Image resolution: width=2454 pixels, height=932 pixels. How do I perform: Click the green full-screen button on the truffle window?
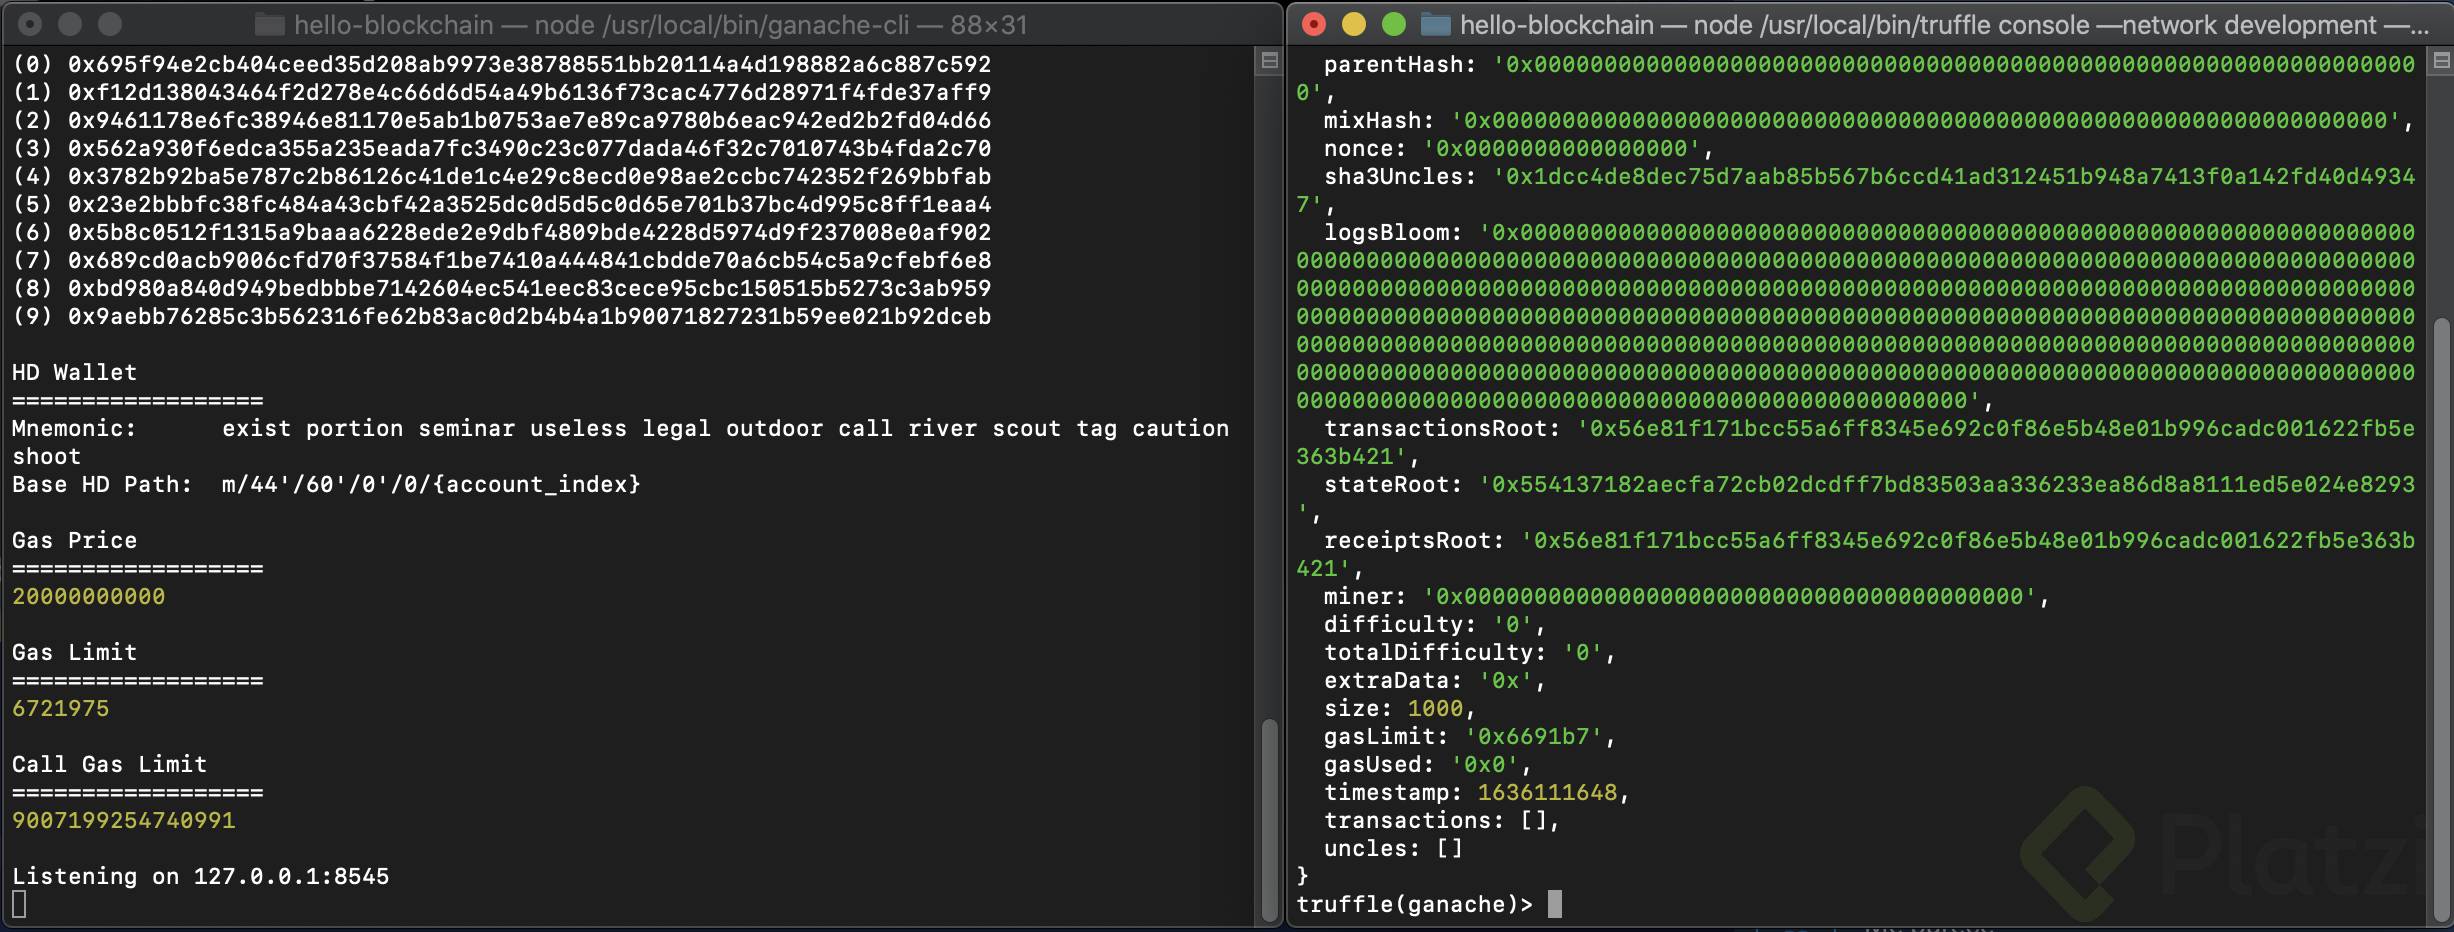point(1394,22)
